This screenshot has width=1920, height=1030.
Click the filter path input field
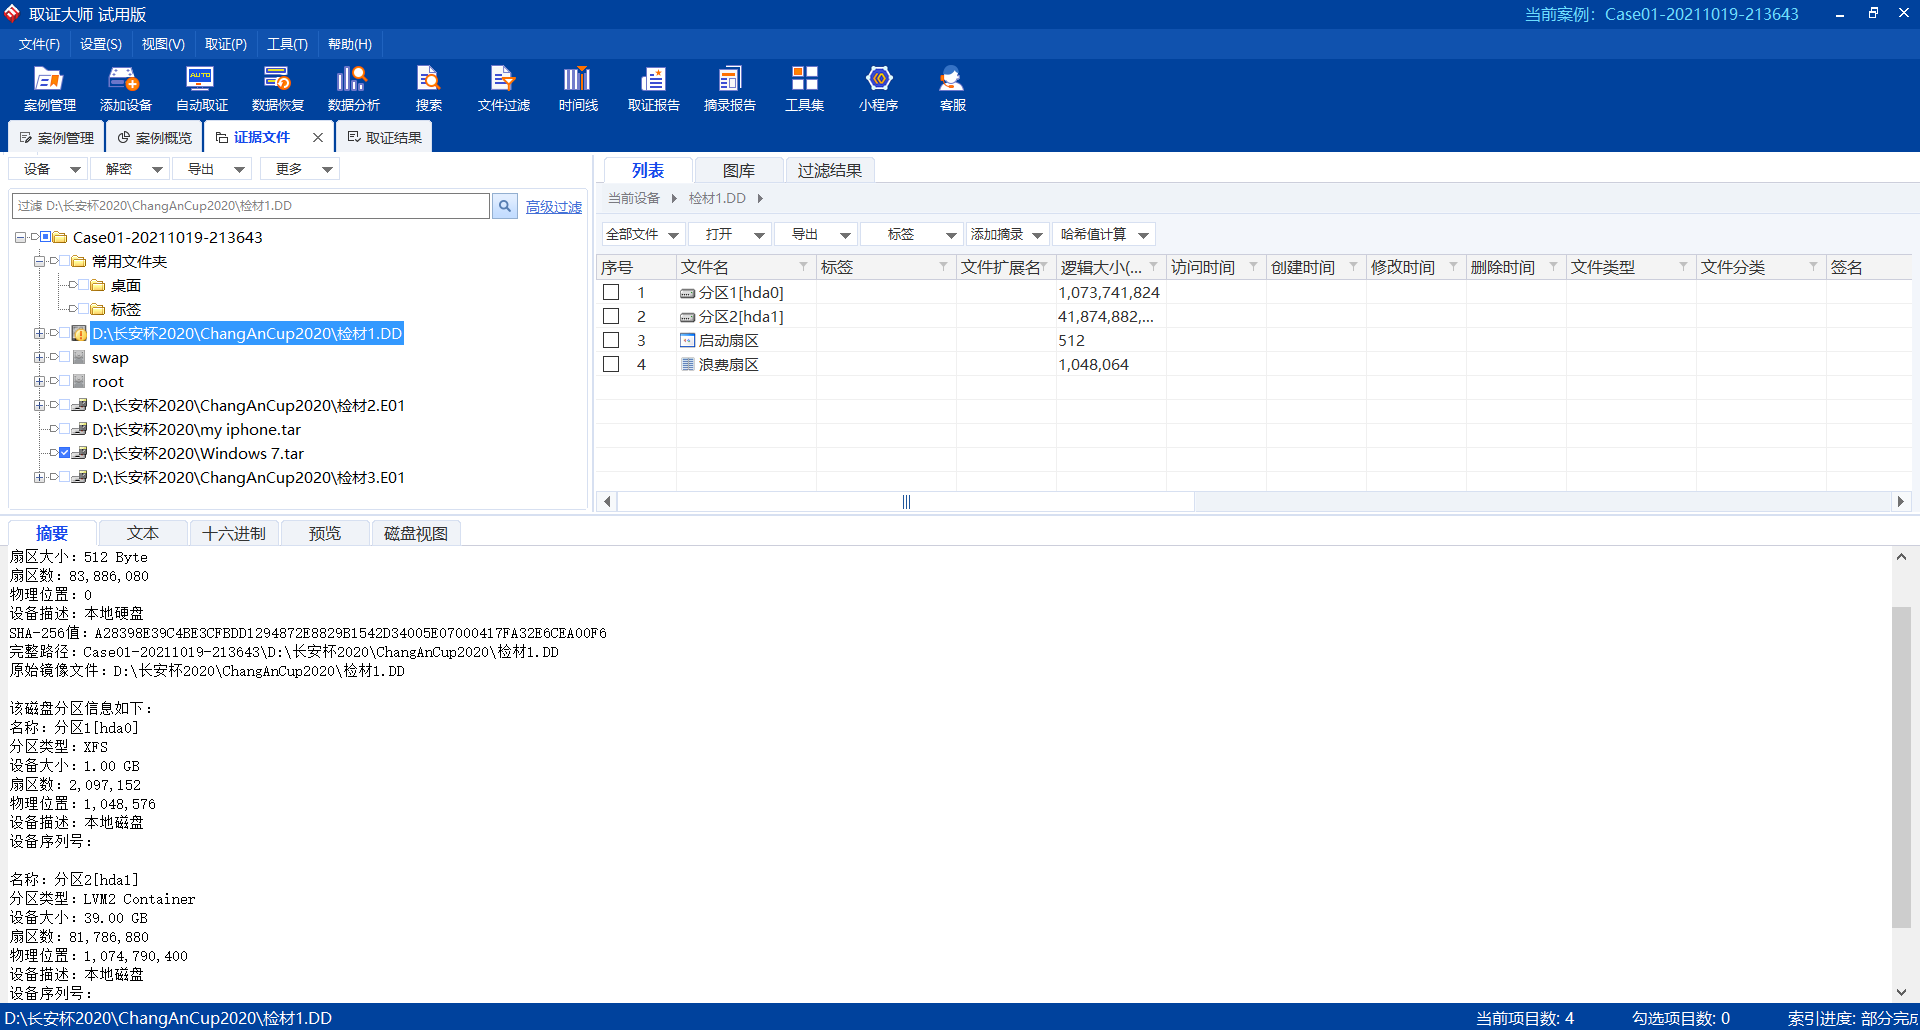[251, 206]
